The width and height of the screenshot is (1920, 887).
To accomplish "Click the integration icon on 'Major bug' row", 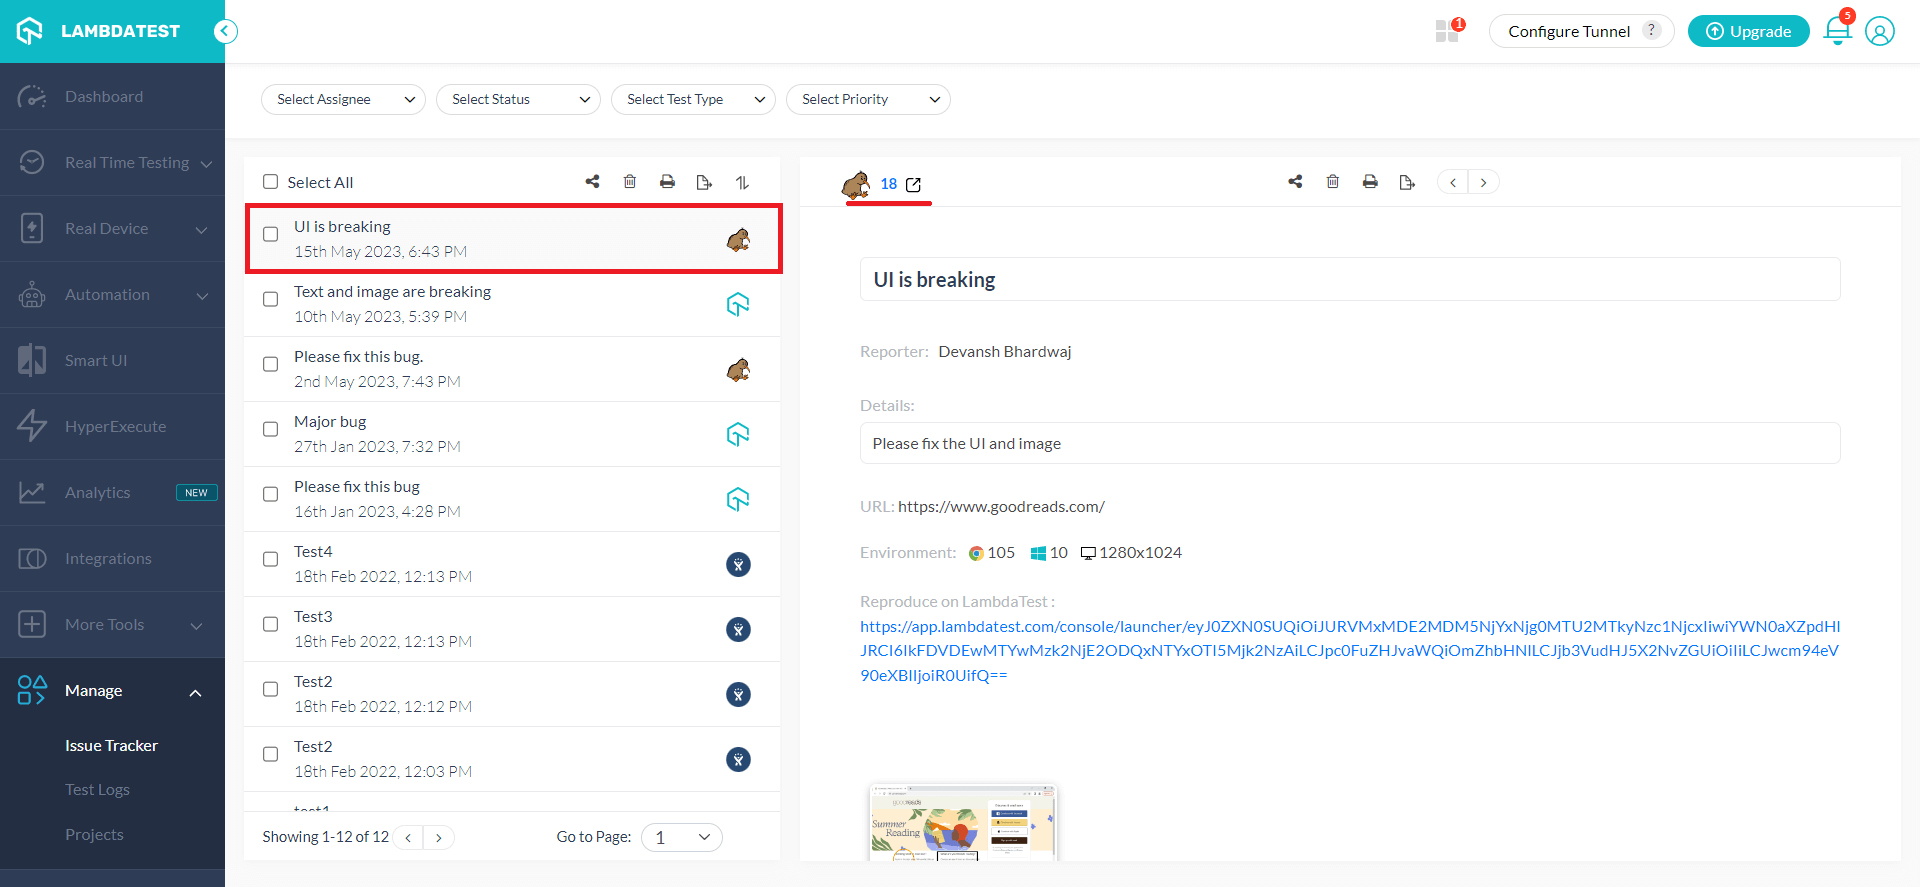I will coord(738,434).
